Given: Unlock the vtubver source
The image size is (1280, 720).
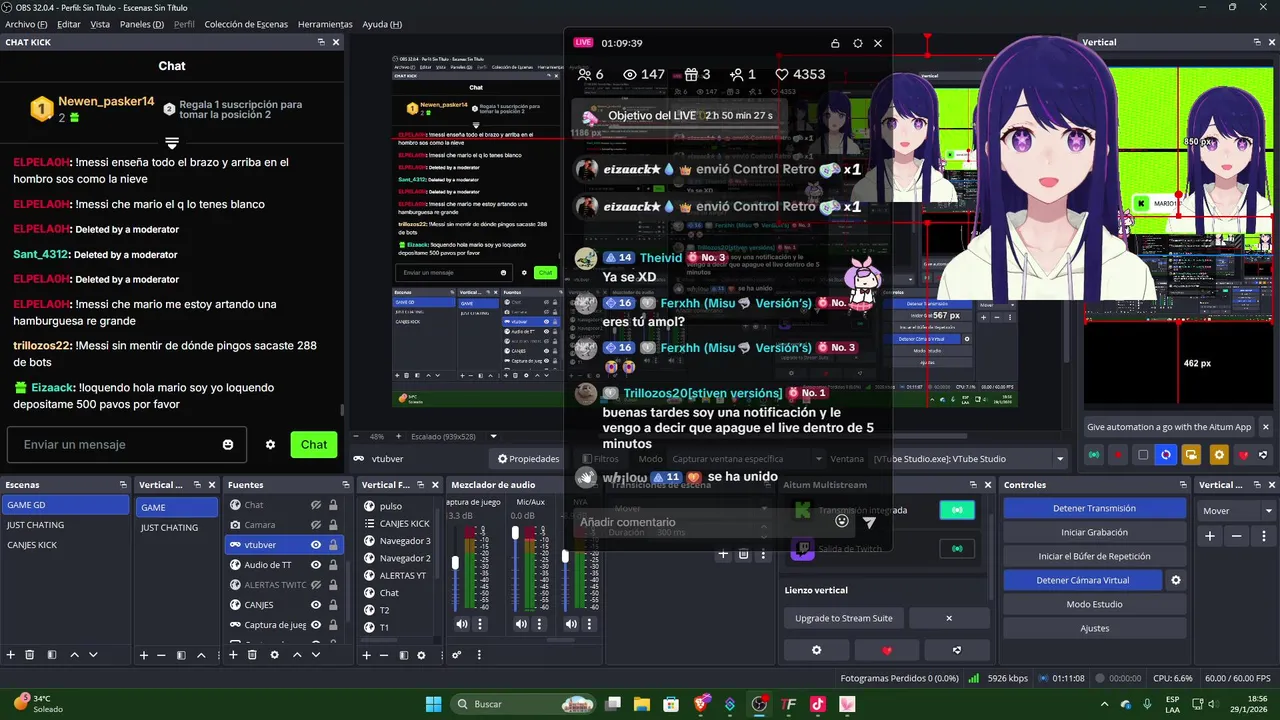Looking at the screenshot, I should (x=333, y=545).
